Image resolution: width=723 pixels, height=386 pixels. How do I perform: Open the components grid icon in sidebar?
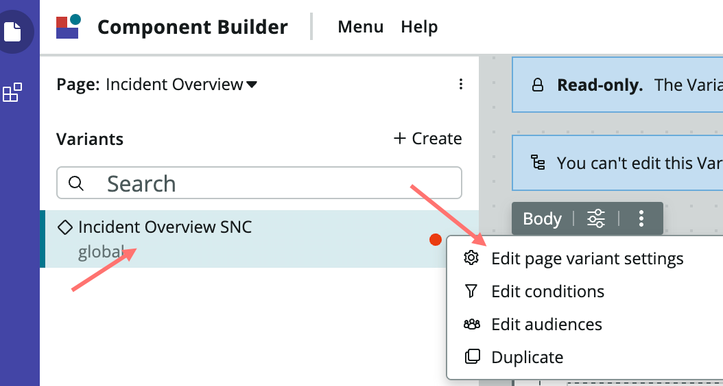pyautogui.click(x=12, y=92)
